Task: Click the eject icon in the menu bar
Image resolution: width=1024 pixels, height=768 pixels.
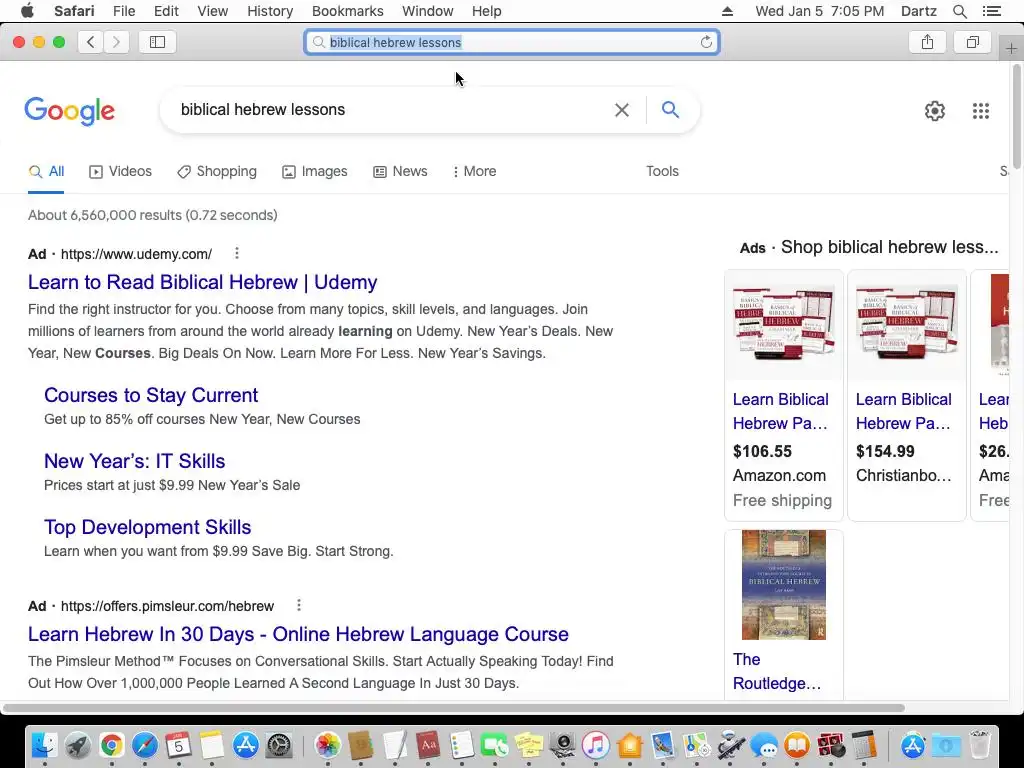Action: [727, 11]
